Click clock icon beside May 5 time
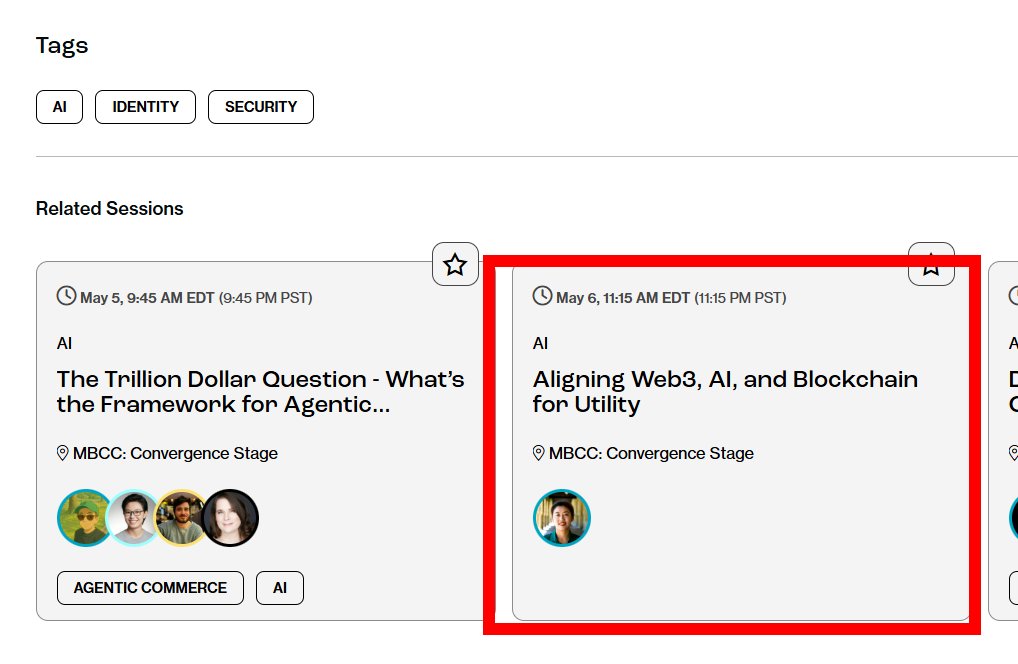Viewport: 1018px width, 664px height. point(66,296)
